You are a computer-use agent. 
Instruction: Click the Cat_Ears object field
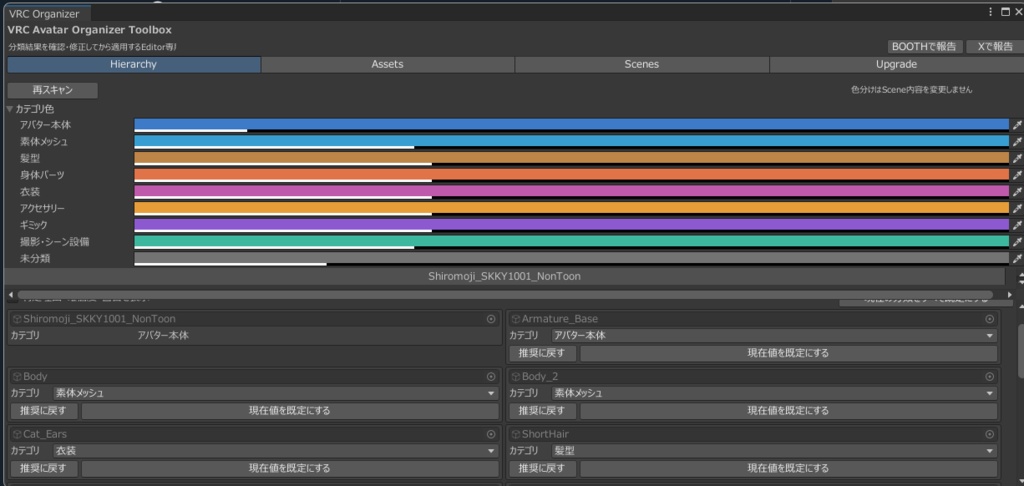click(x=255, y=434)
